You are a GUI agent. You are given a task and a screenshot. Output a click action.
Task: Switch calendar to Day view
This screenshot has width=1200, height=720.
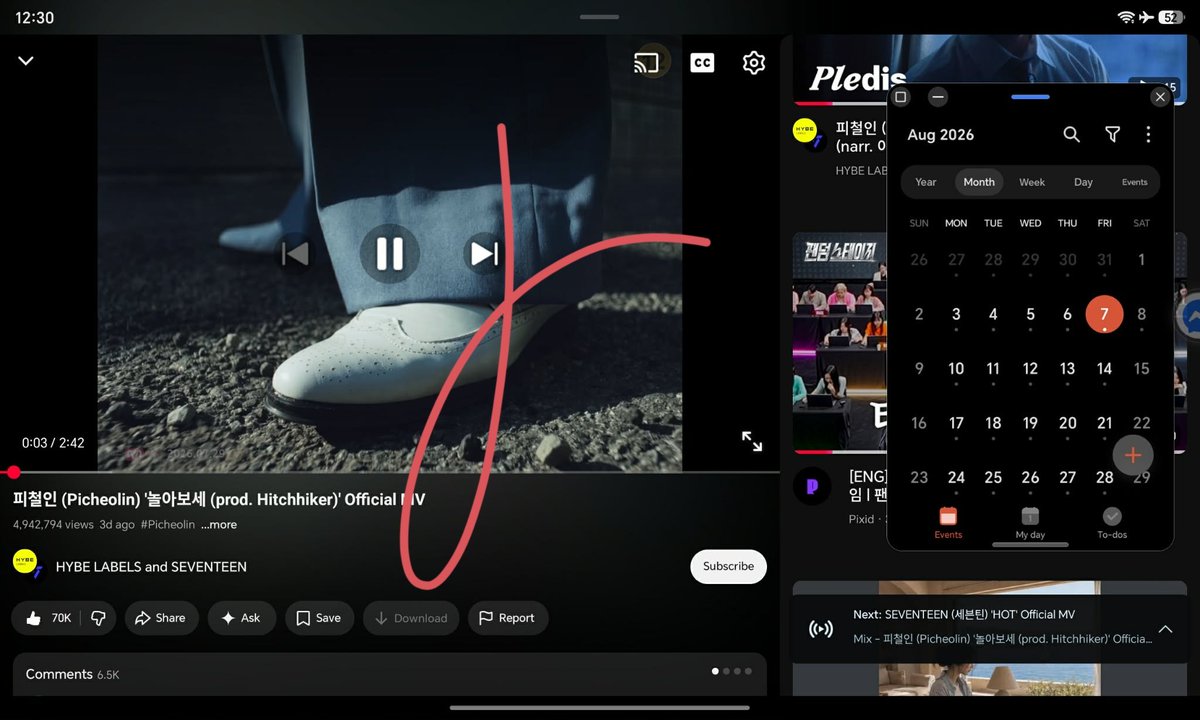click(1083, 182)
